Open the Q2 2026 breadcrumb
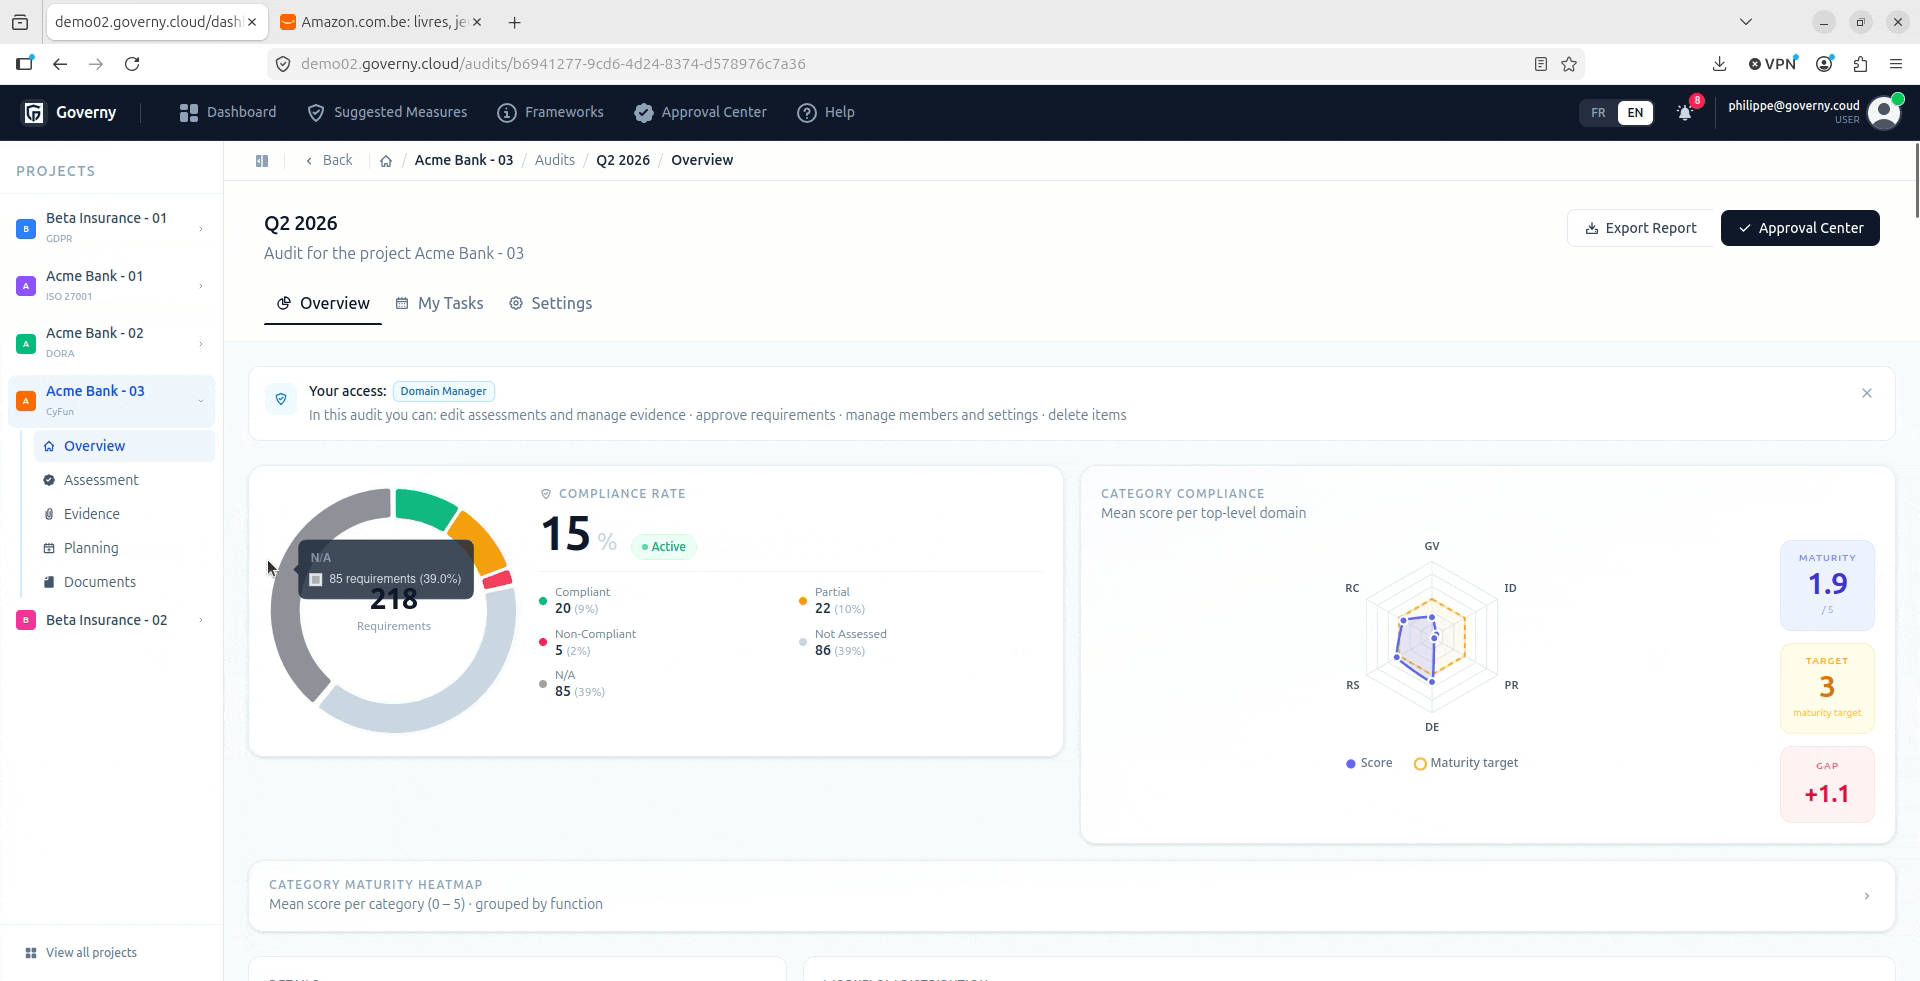Image resolution: width=1920 pixels, height=981 pixels. [x=623, y=161]
